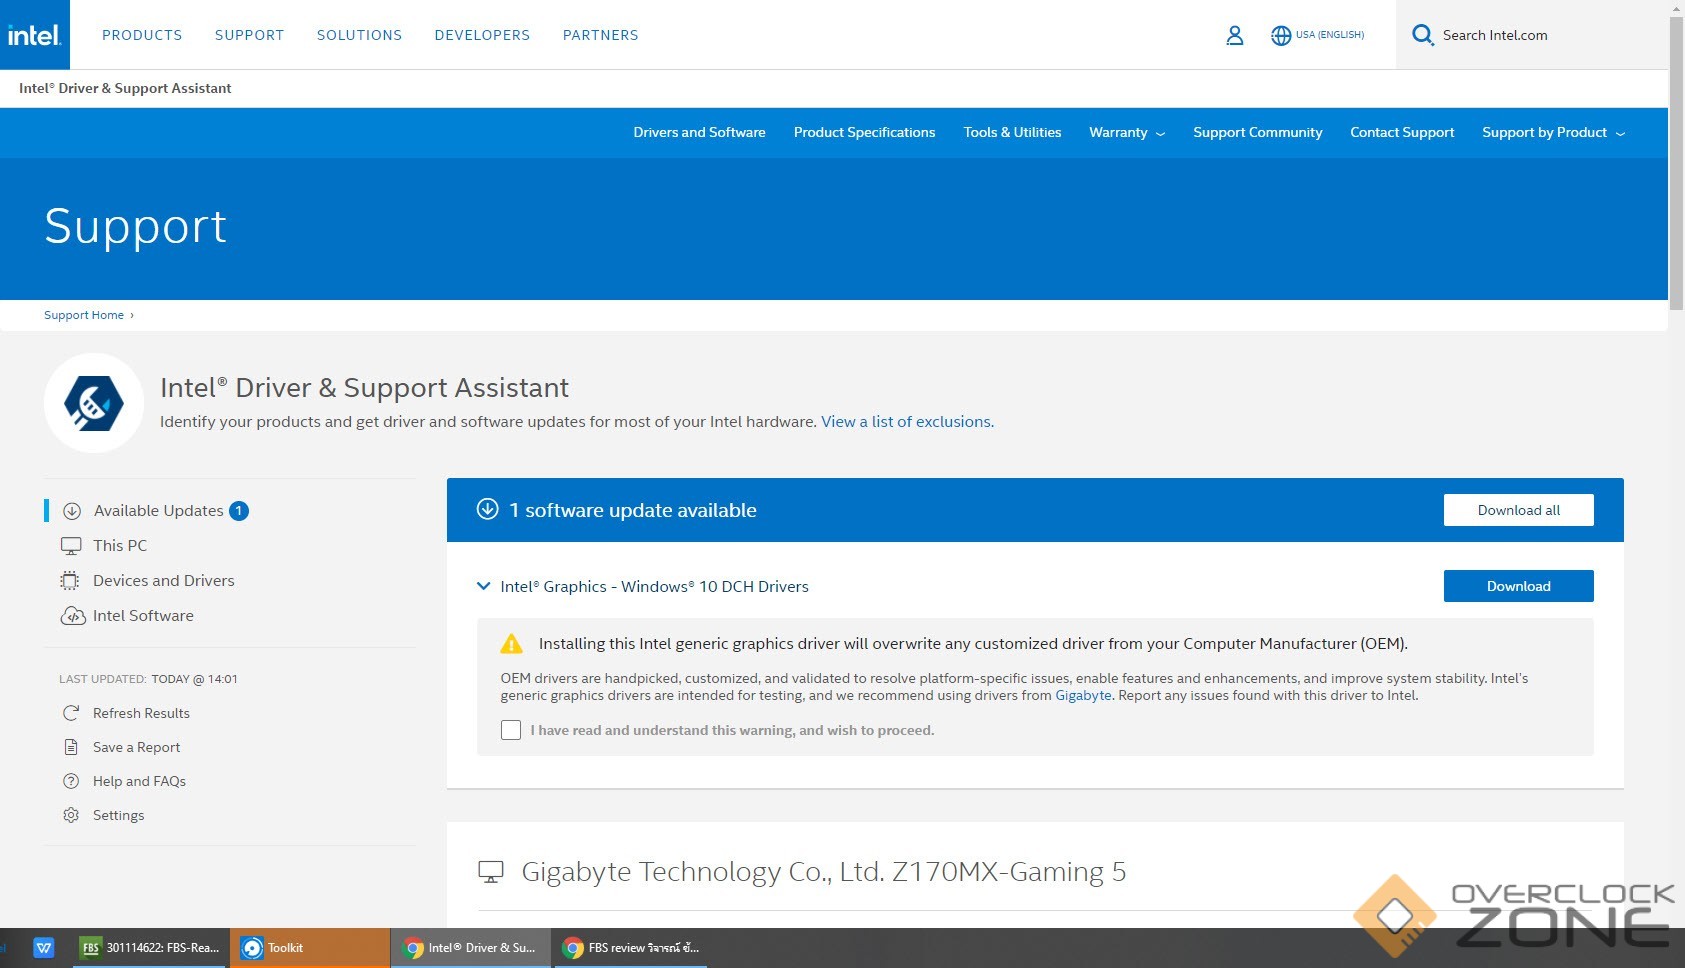Check the warning acknowledgment checkbox
Viewport: 1685px width, 968px height.
tap(511, 730)
